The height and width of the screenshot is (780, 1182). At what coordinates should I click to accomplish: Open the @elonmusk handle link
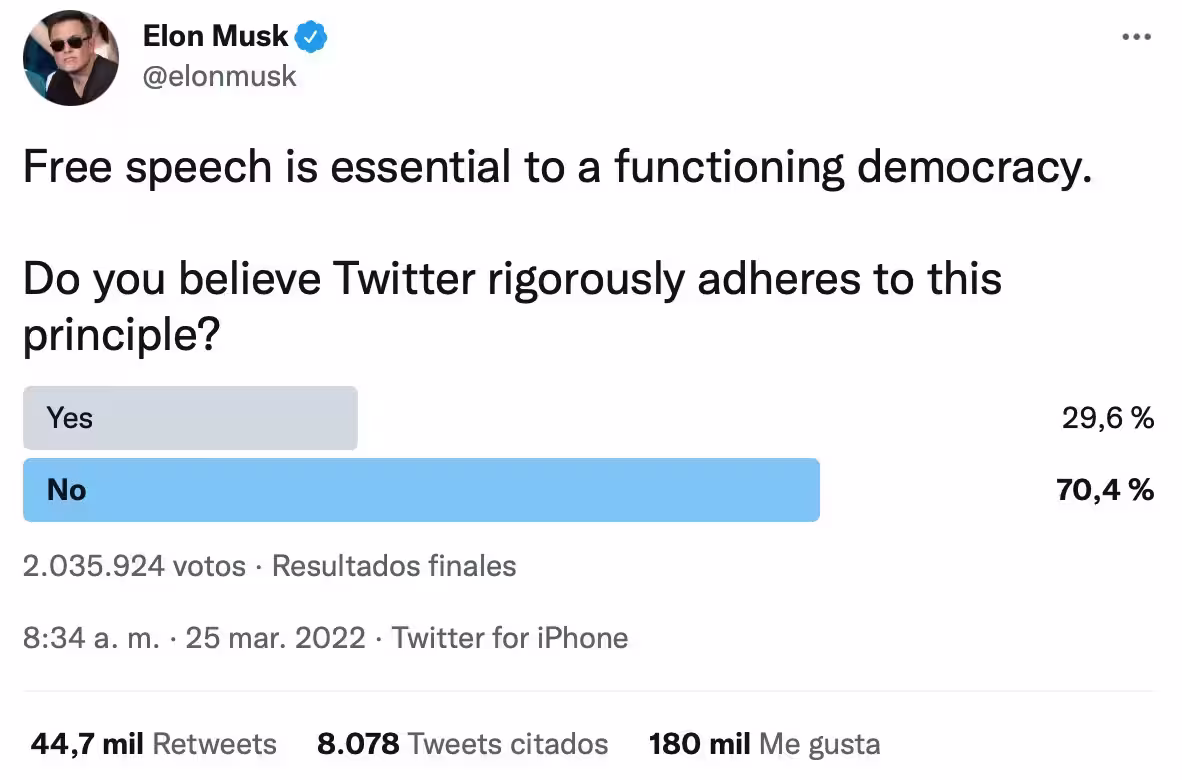click(219, 76)
